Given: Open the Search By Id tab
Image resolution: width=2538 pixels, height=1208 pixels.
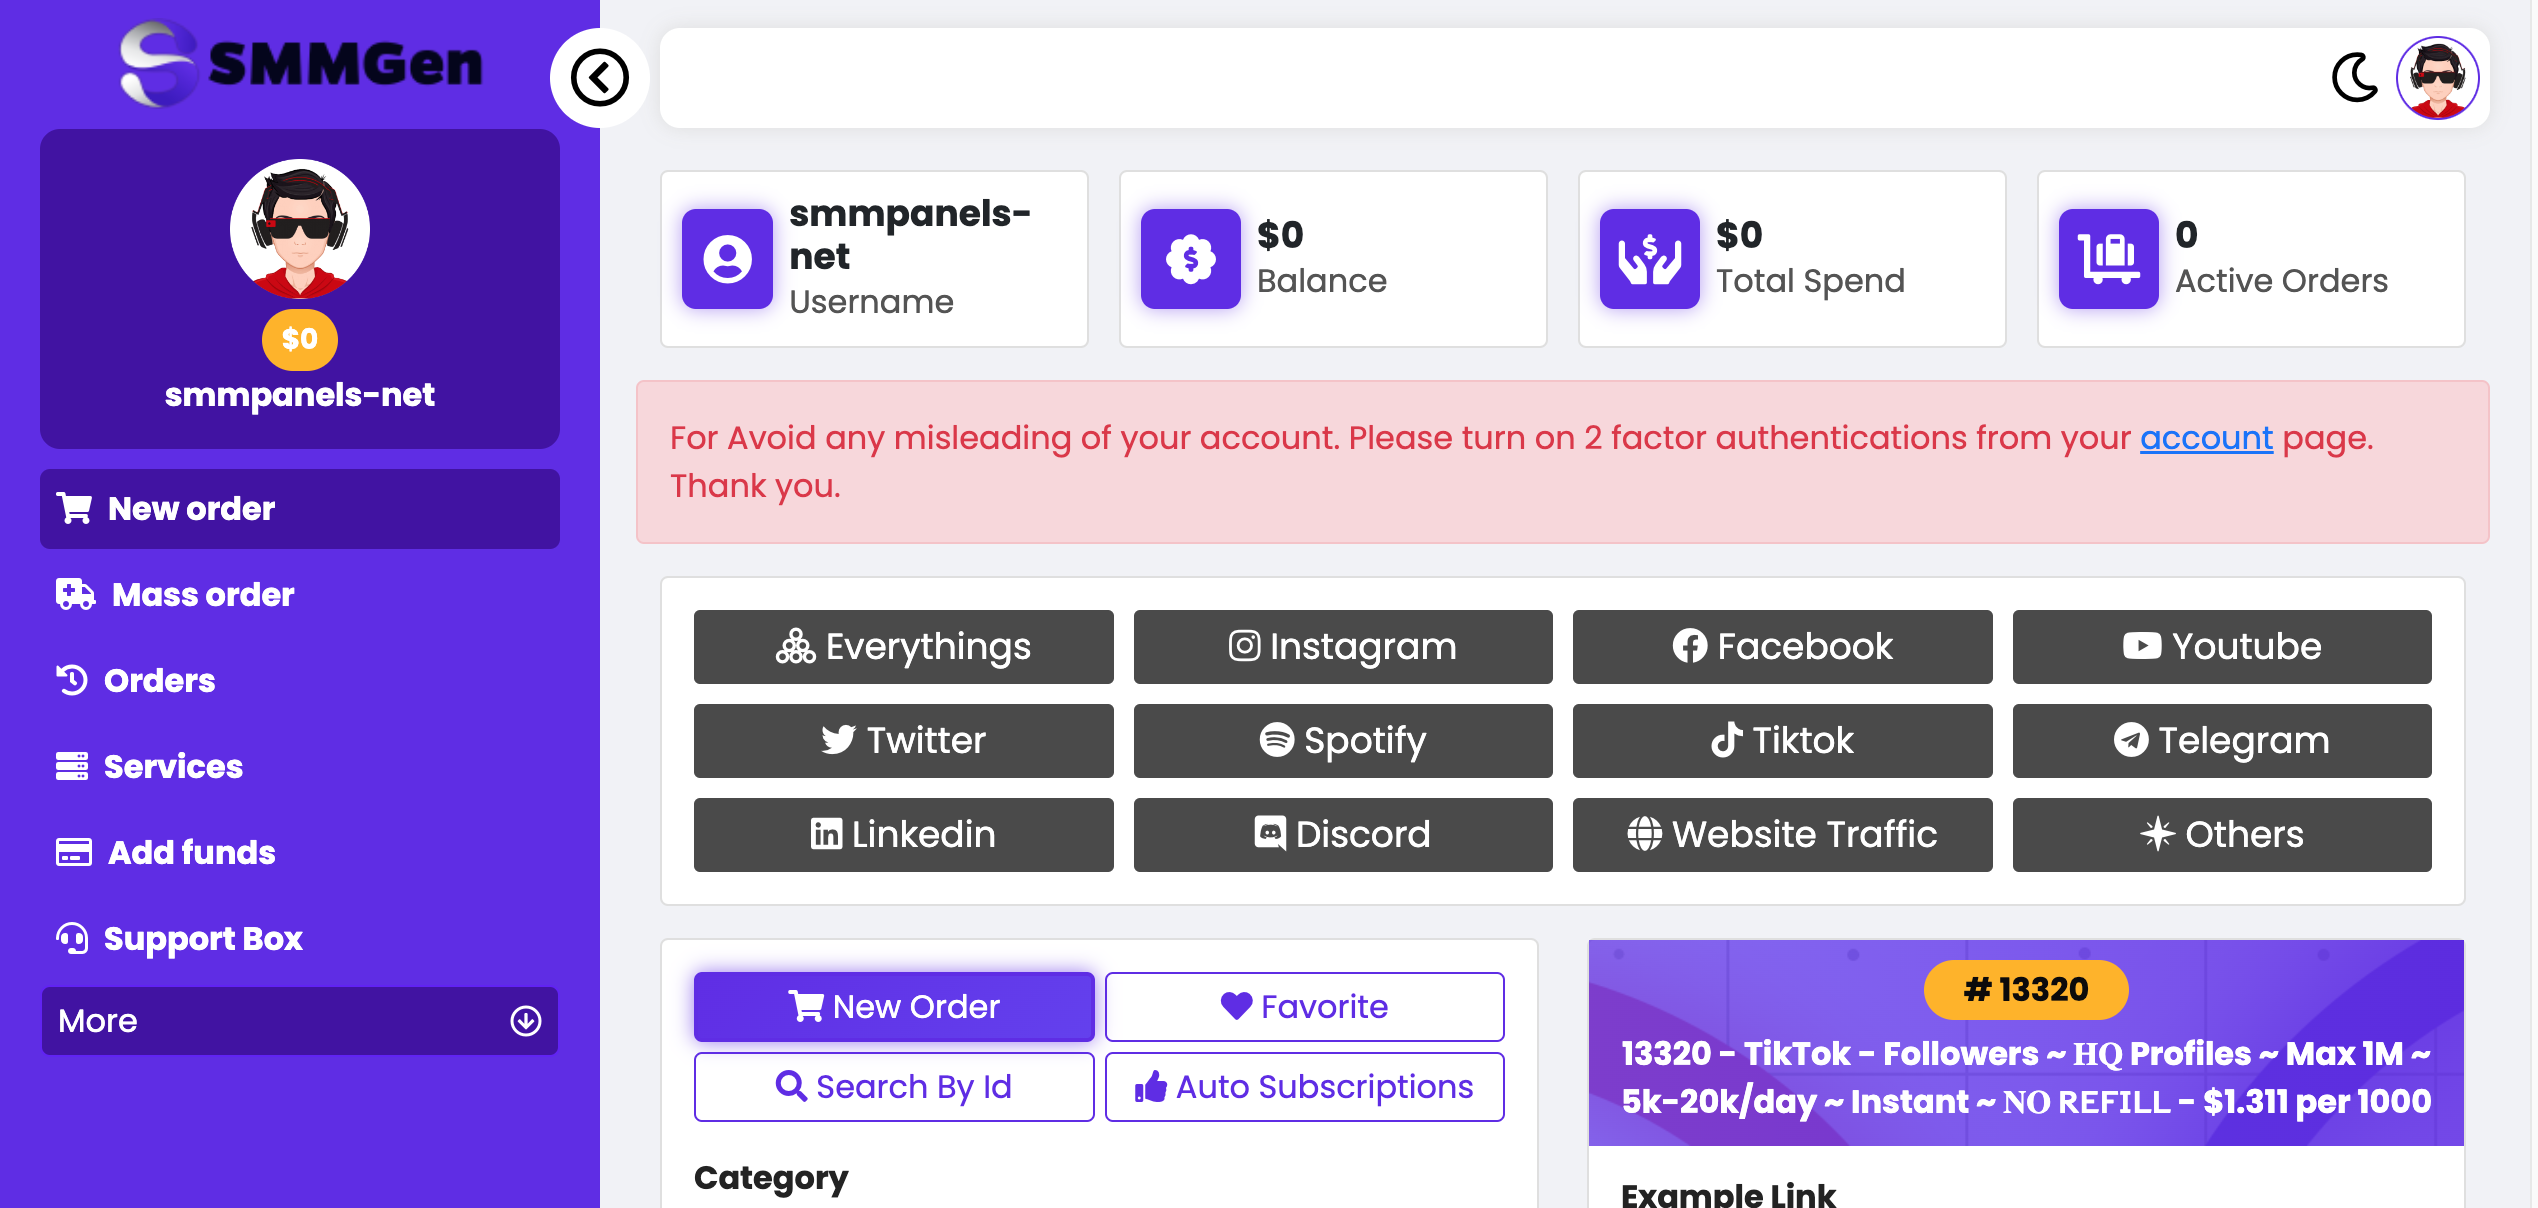Looking at the screenshot, I should point(894,1086).
